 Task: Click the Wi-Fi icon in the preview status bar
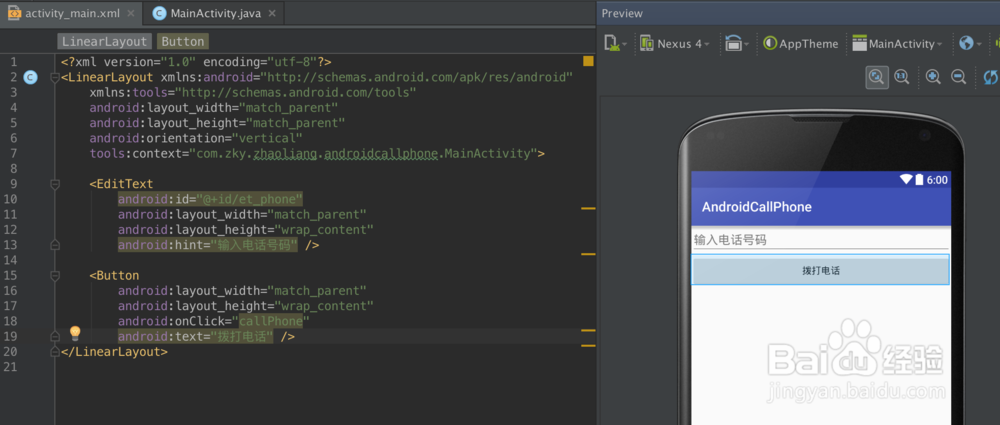coord(906,180)
